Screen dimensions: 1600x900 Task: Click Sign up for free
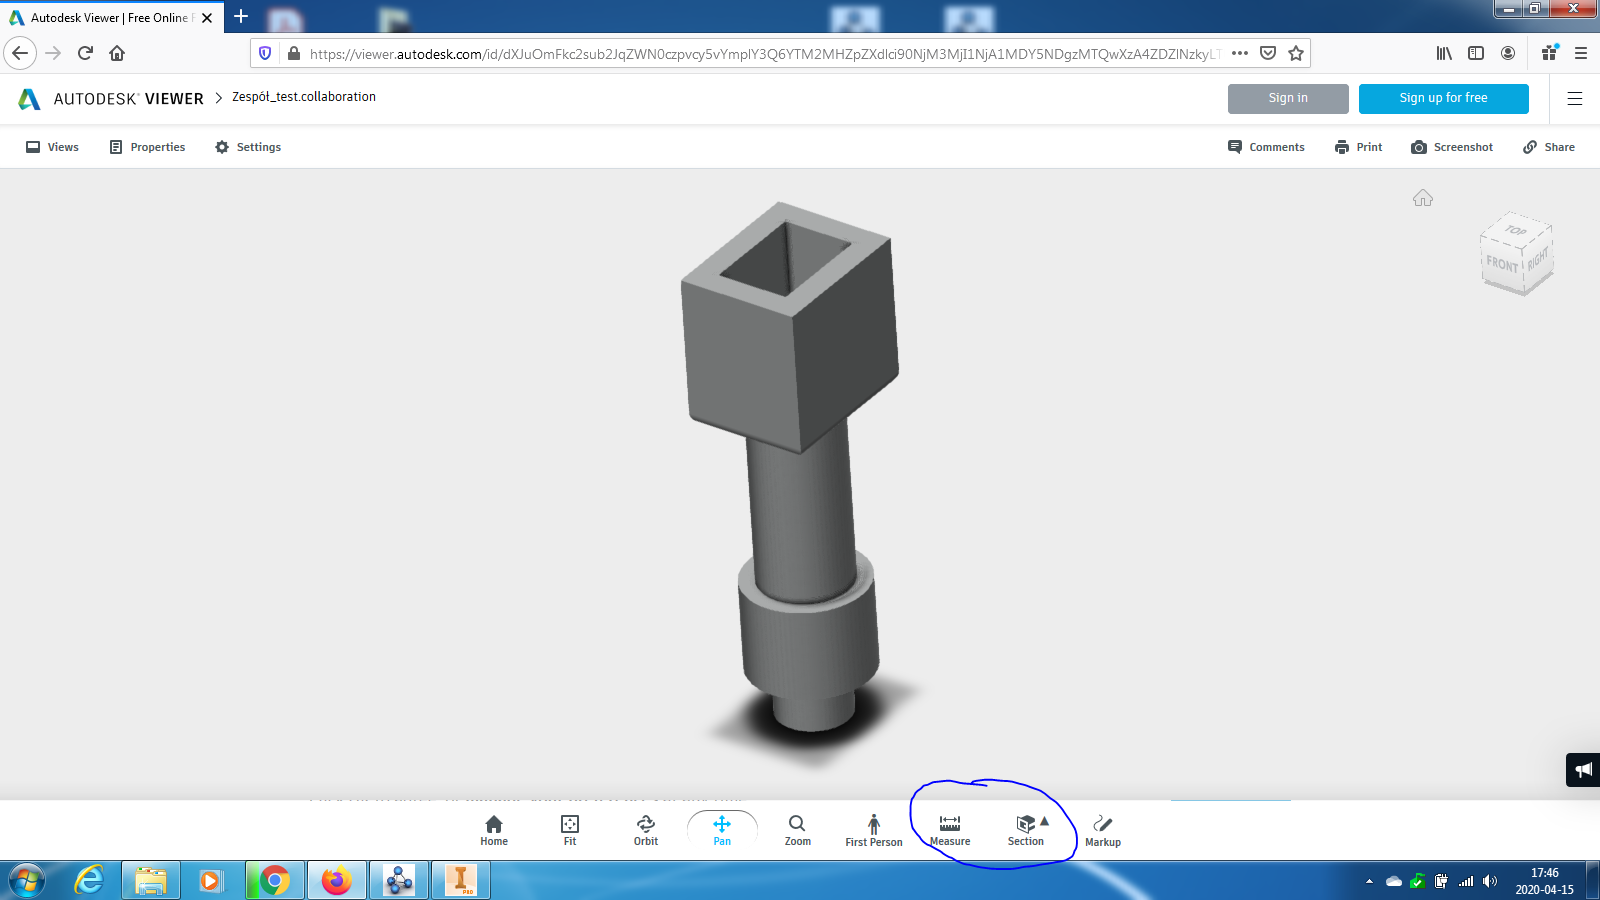tap(1443, 98)
